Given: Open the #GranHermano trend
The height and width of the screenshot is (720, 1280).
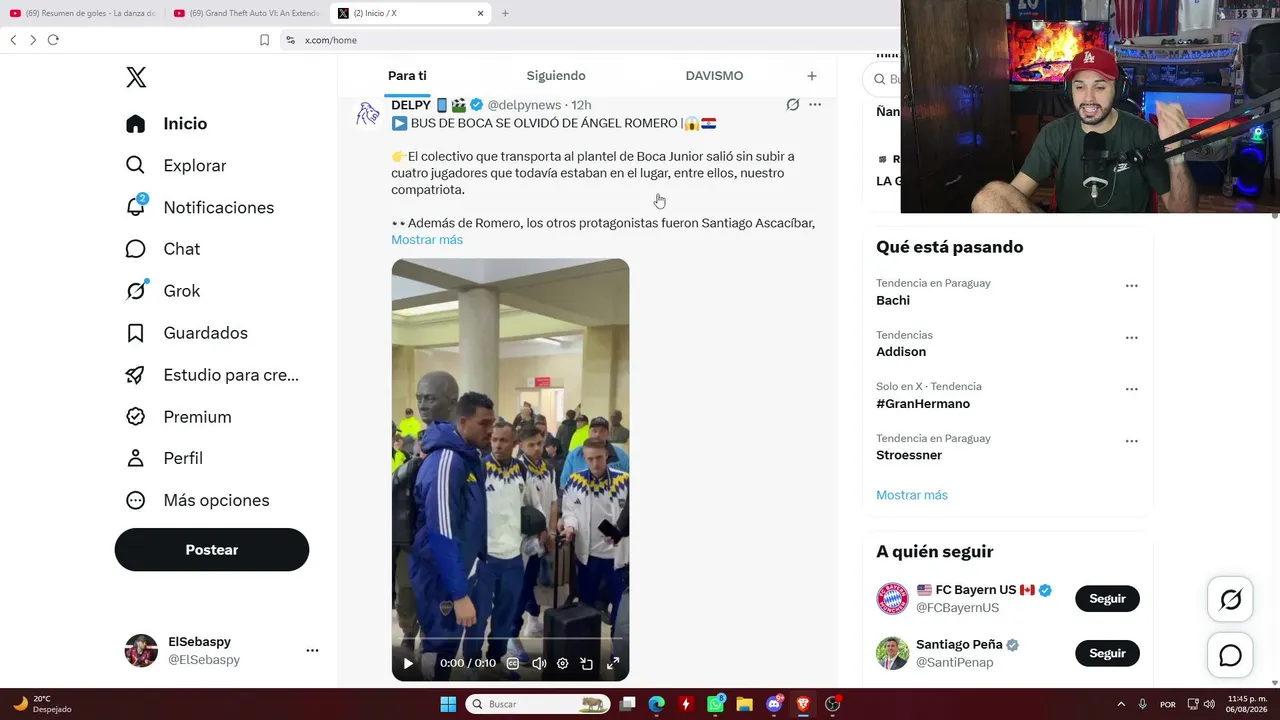Looking at the screenshot, I should 923,404.
